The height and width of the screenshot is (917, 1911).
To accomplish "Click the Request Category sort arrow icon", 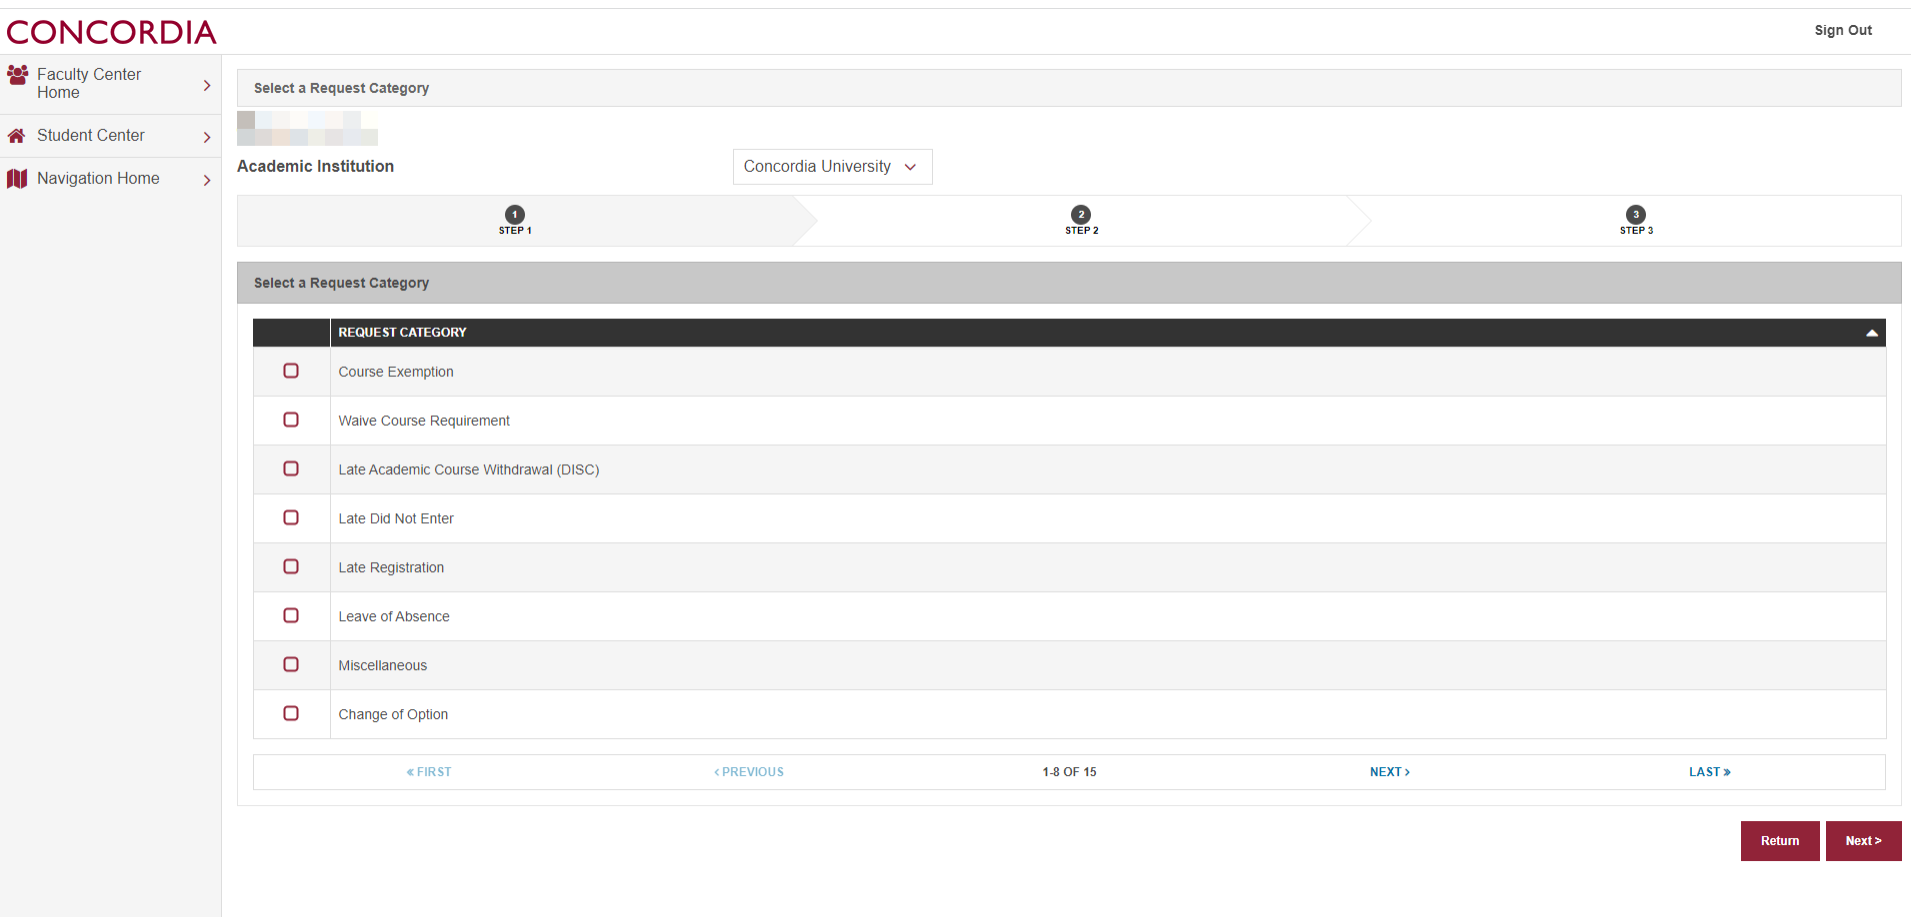I will coord(1871,333).
